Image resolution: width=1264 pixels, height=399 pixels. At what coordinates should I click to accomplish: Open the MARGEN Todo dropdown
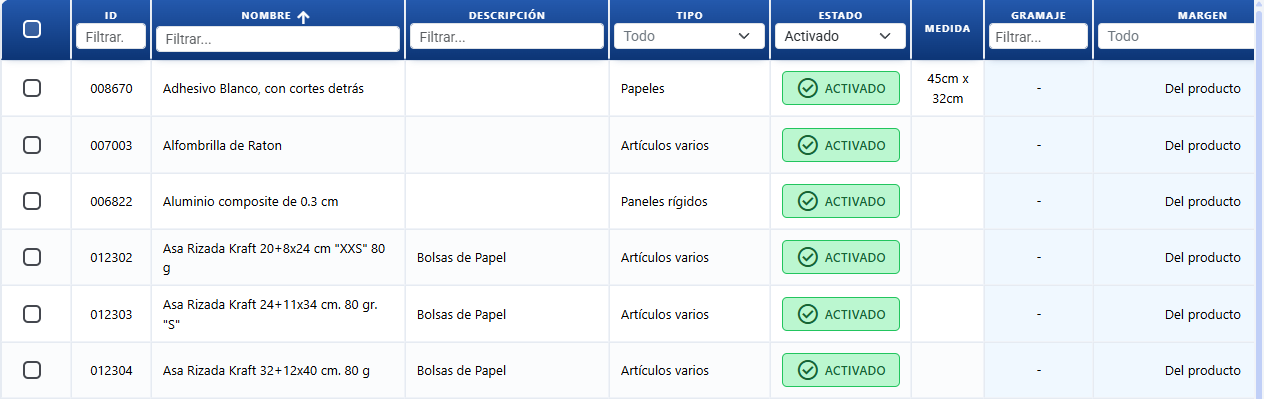tap(1176, 36)
